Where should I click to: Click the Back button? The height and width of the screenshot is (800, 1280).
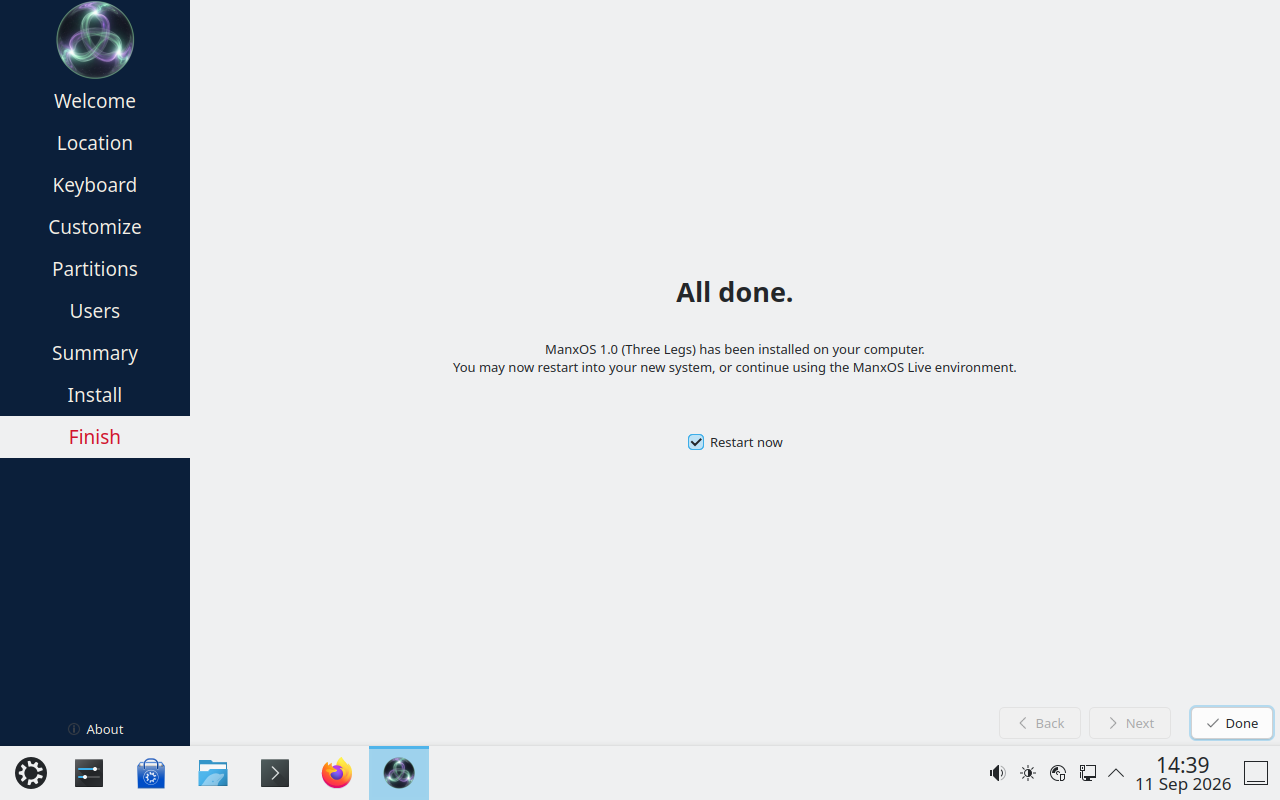[1040, 723]
